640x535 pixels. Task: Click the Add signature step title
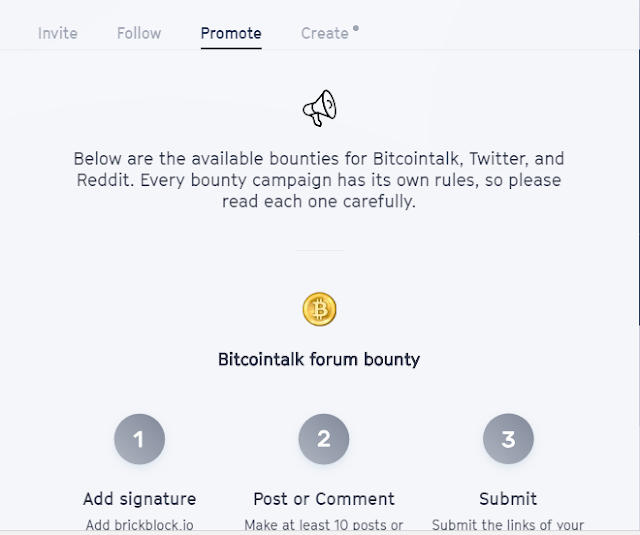point(139,498)
